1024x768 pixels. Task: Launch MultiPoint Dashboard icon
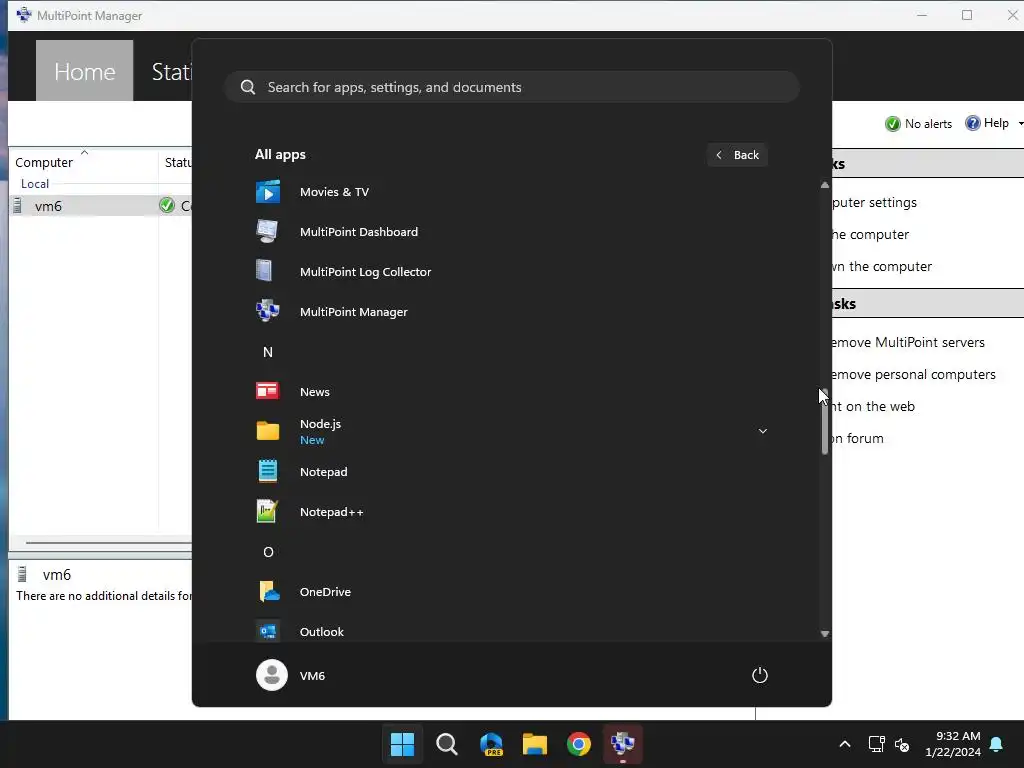pyautogui.click(x=268, y=232)
